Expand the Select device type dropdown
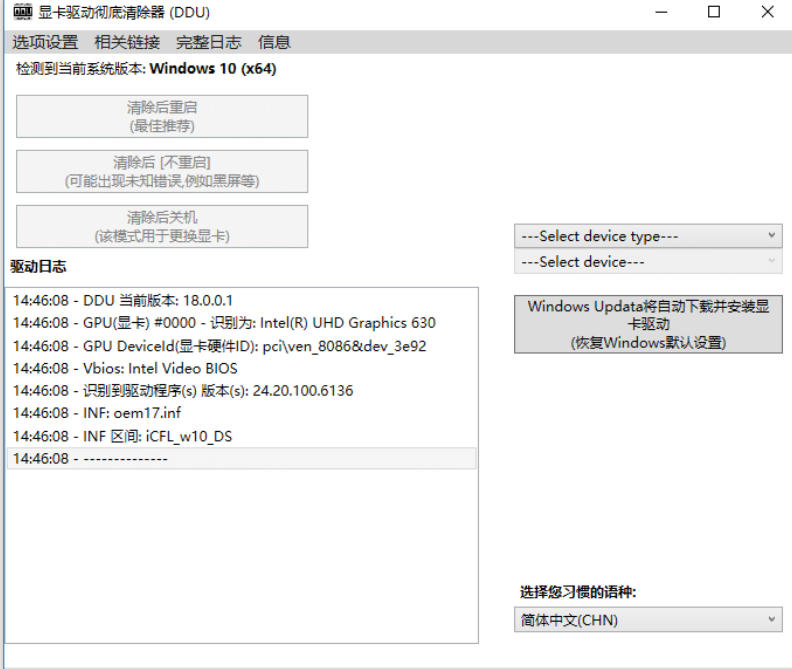The width and height of the screenshot is (792, 669). 649,236
